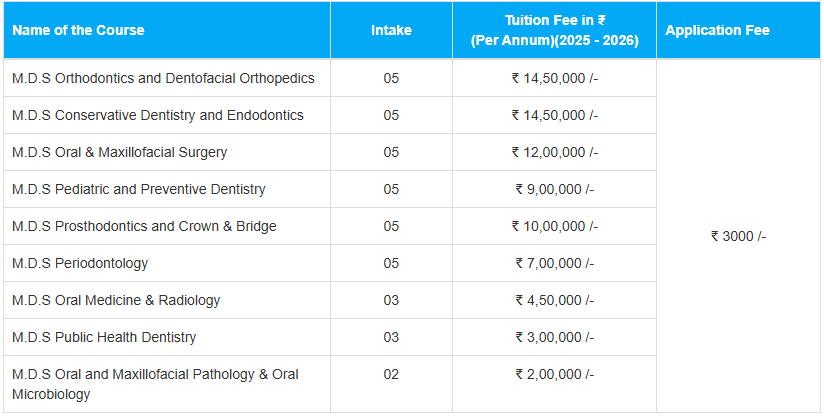824x416 pixels.
Task: Click M.D.S Pediatric and Preventive Dentistry
Action: point(139,189)
